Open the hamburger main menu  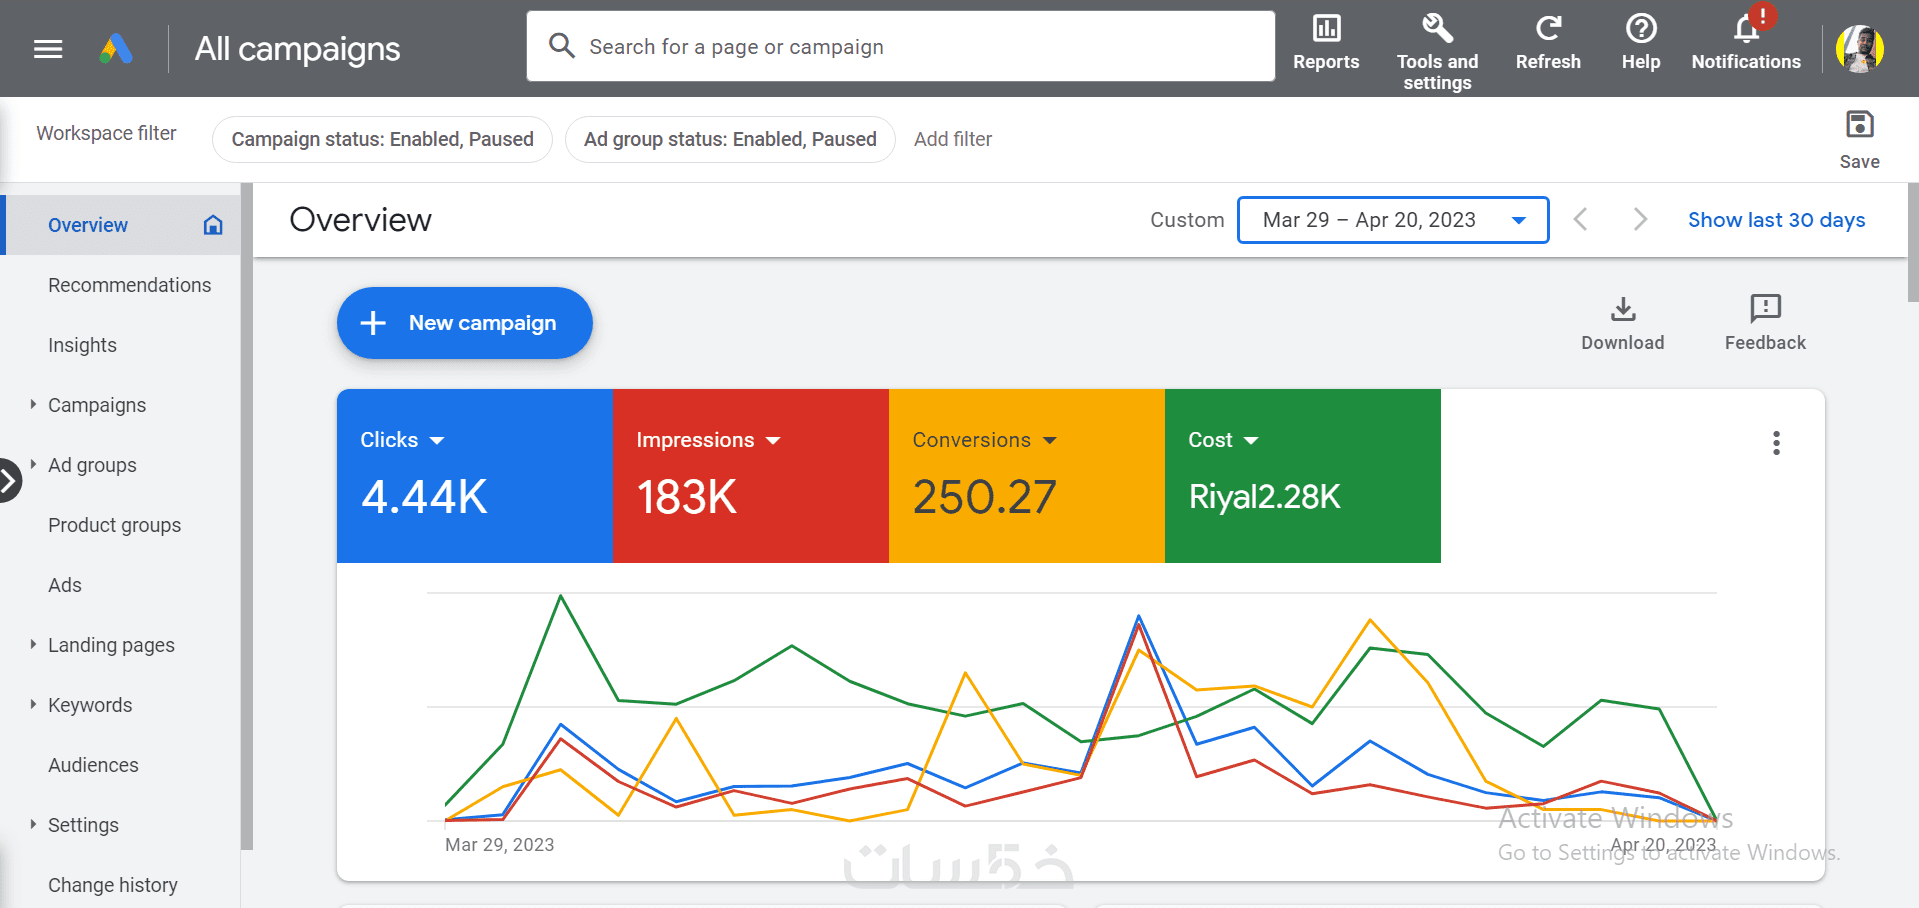click(x=48, y=49)
